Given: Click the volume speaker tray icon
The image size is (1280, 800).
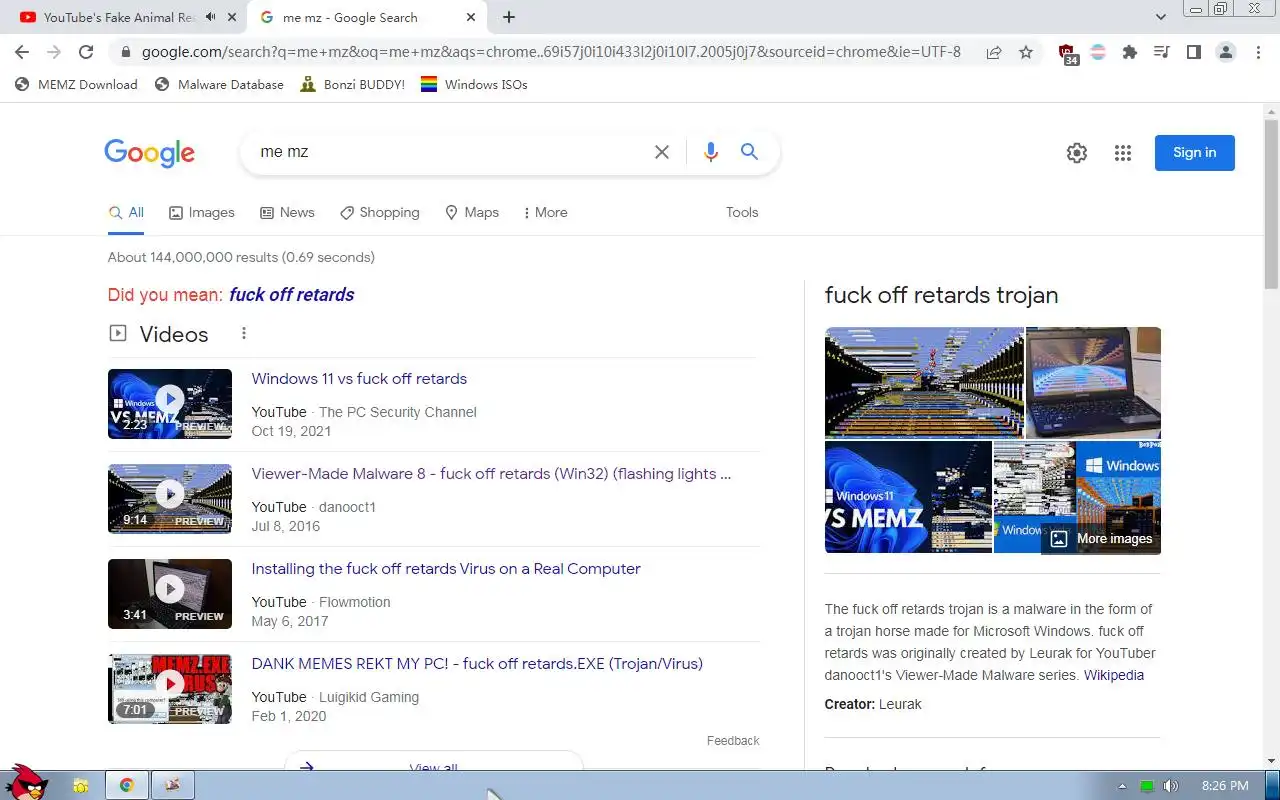Looking at the screenshot, I should 1171,786.
